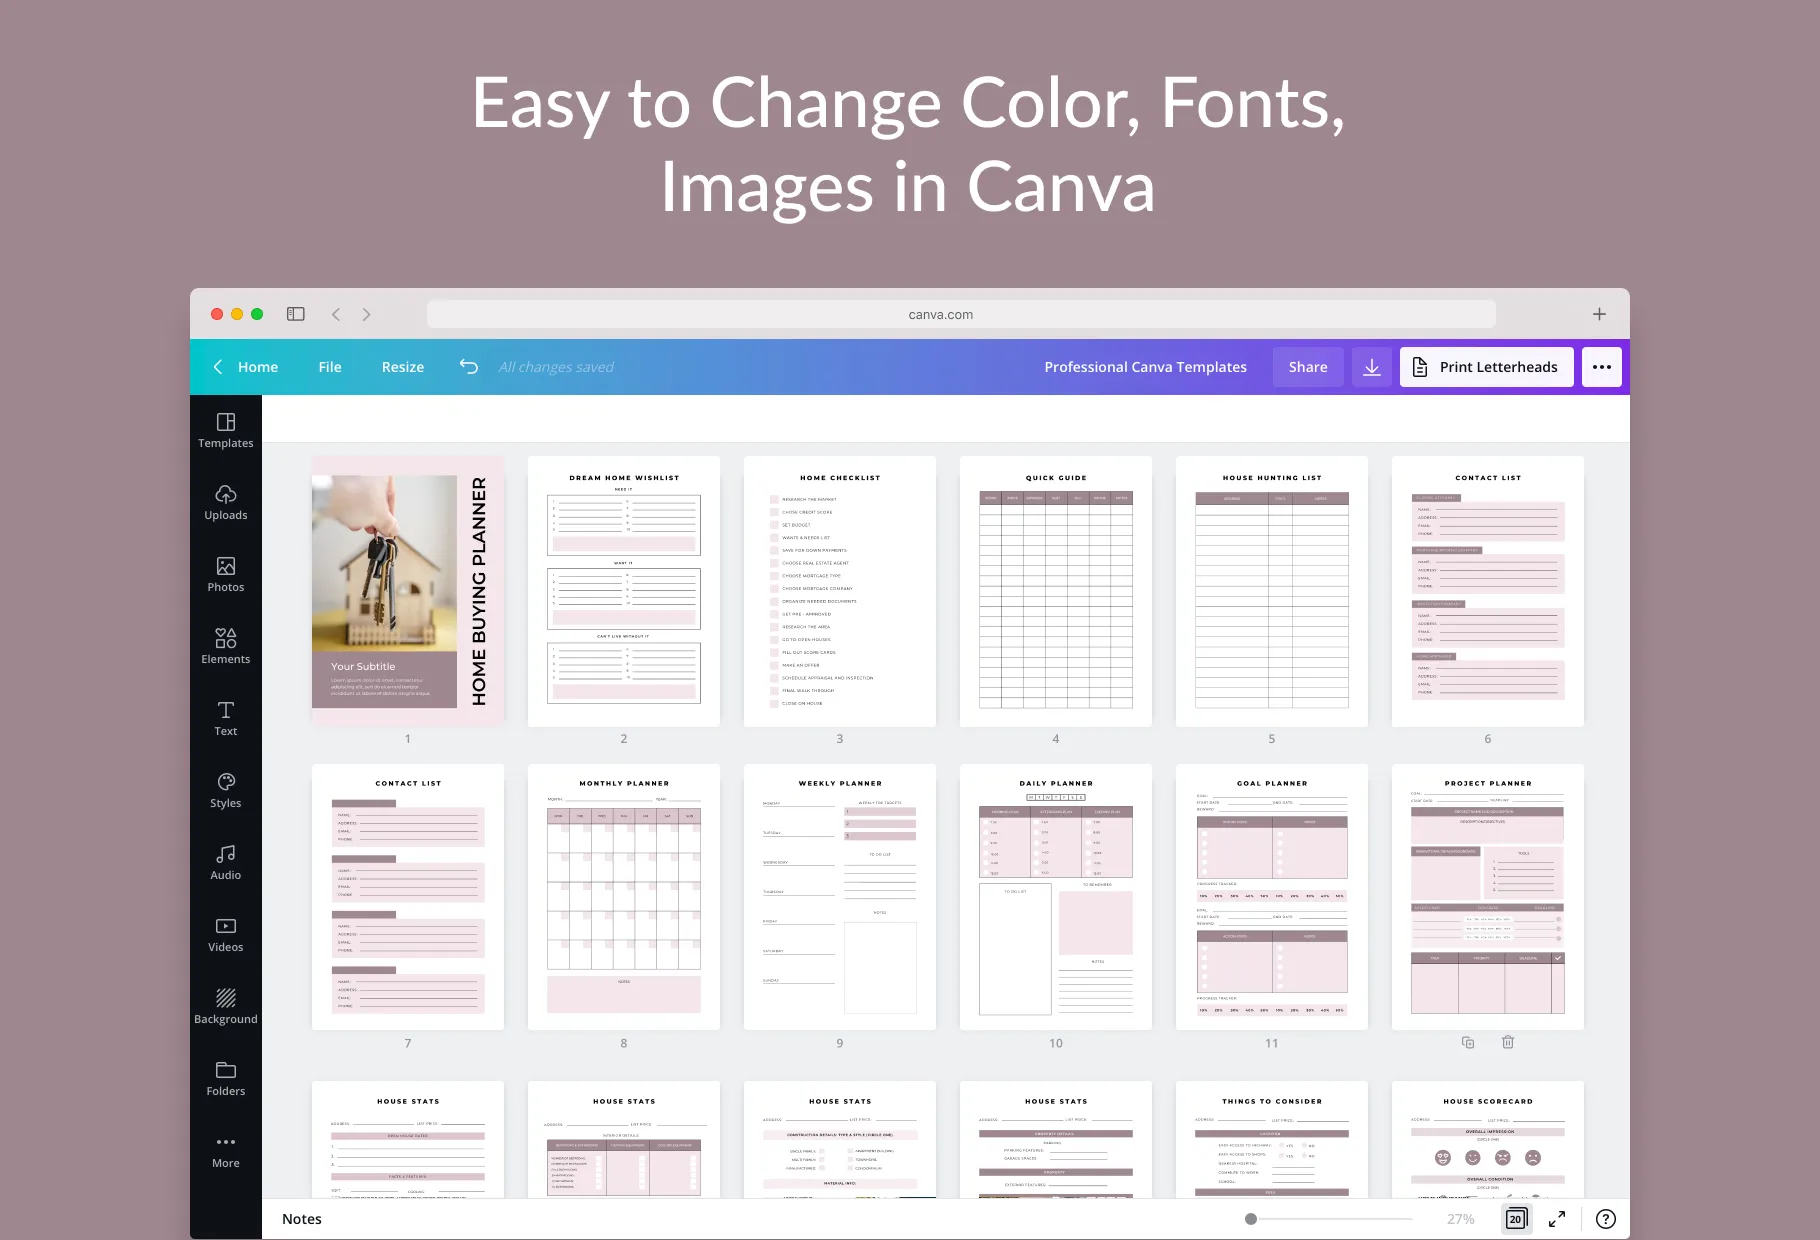Toggle grid view page count icon
Image resolution: width=1820 pixels, height=1240 pixels.
coord(1516,1219)
